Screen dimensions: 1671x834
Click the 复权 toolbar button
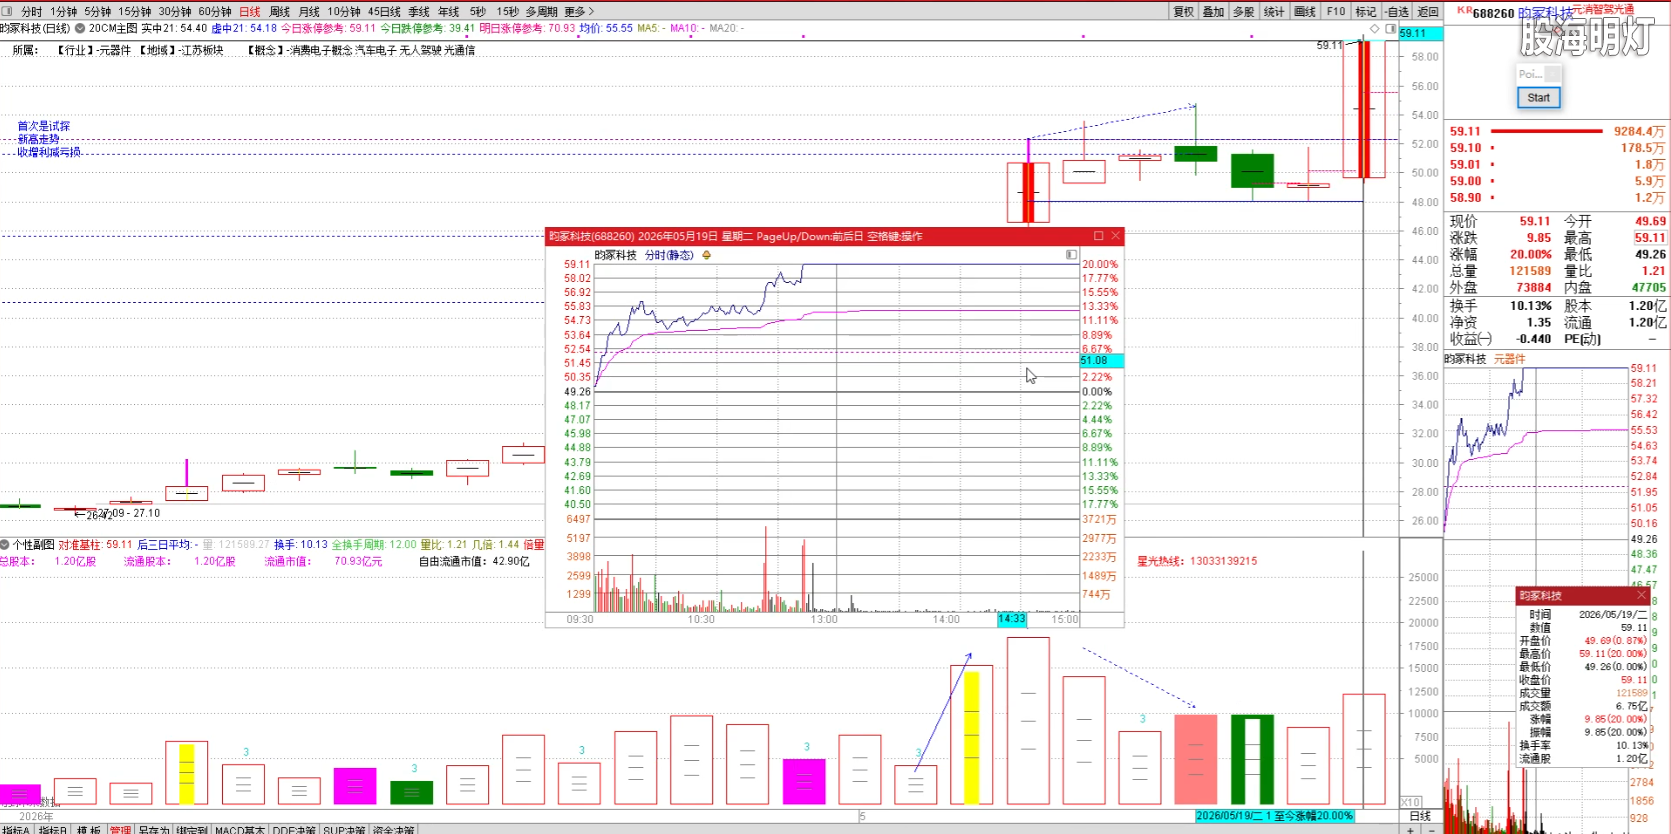(x=1184, y=12)
